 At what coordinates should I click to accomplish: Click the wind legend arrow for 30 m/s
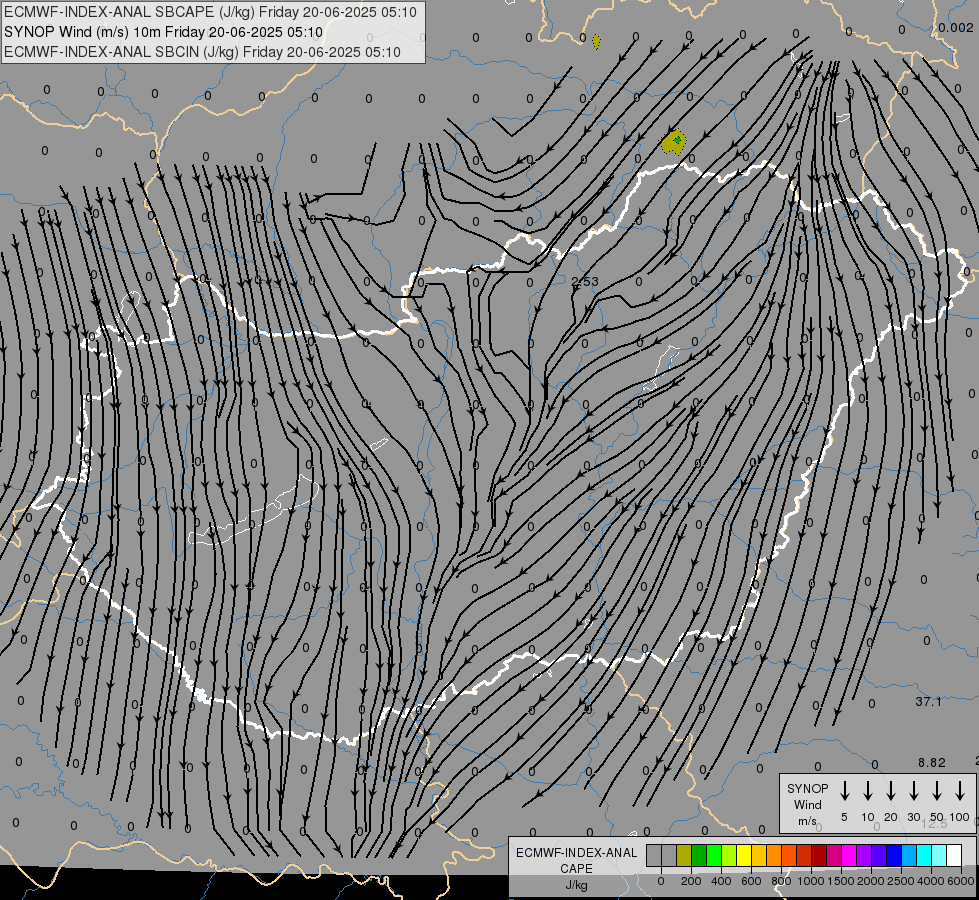[x=913, y=791]
